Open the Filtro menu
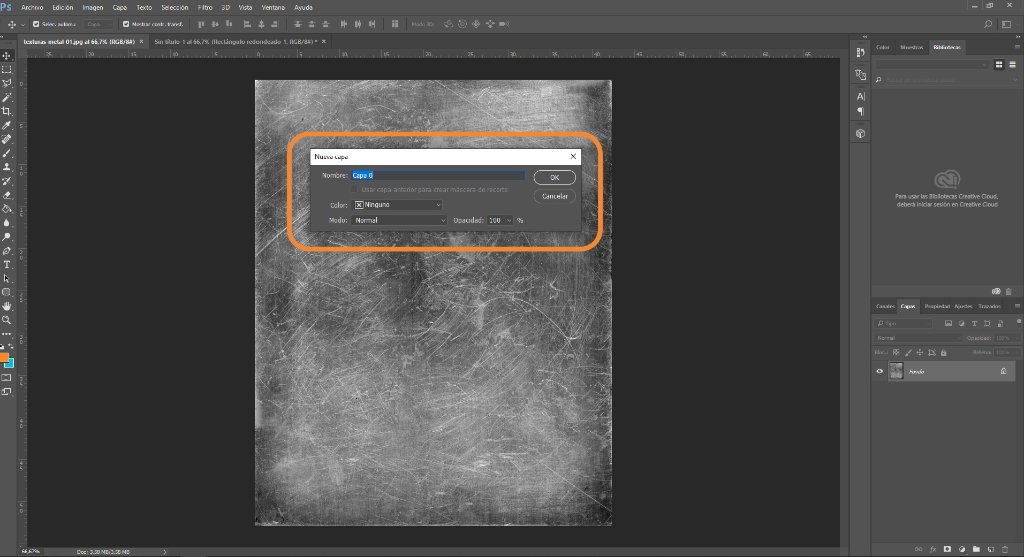The height and width of the screenshot is (557, 1024). (x=205, y=8)
